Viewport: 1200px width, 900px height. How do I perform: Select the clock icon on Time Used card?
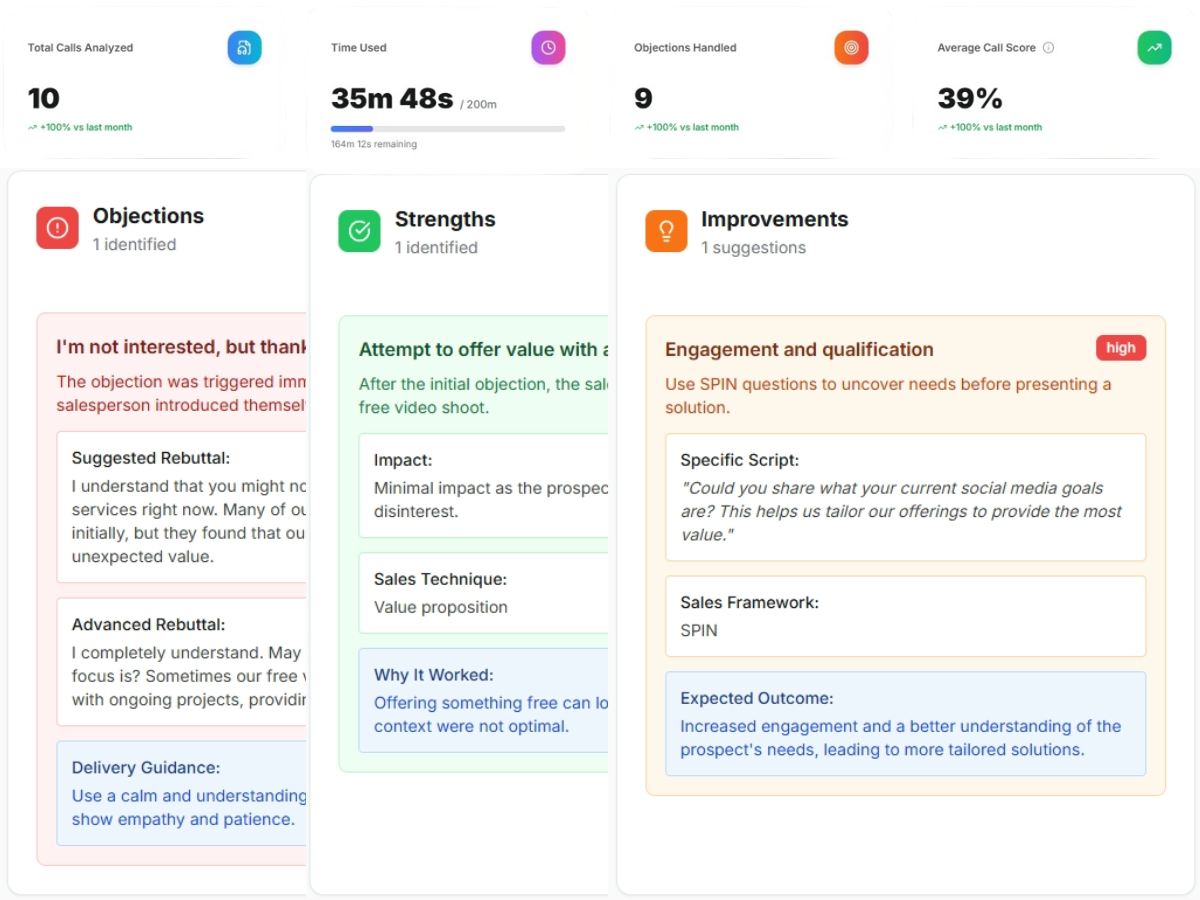pyautogui.click(x=548, y=47)
